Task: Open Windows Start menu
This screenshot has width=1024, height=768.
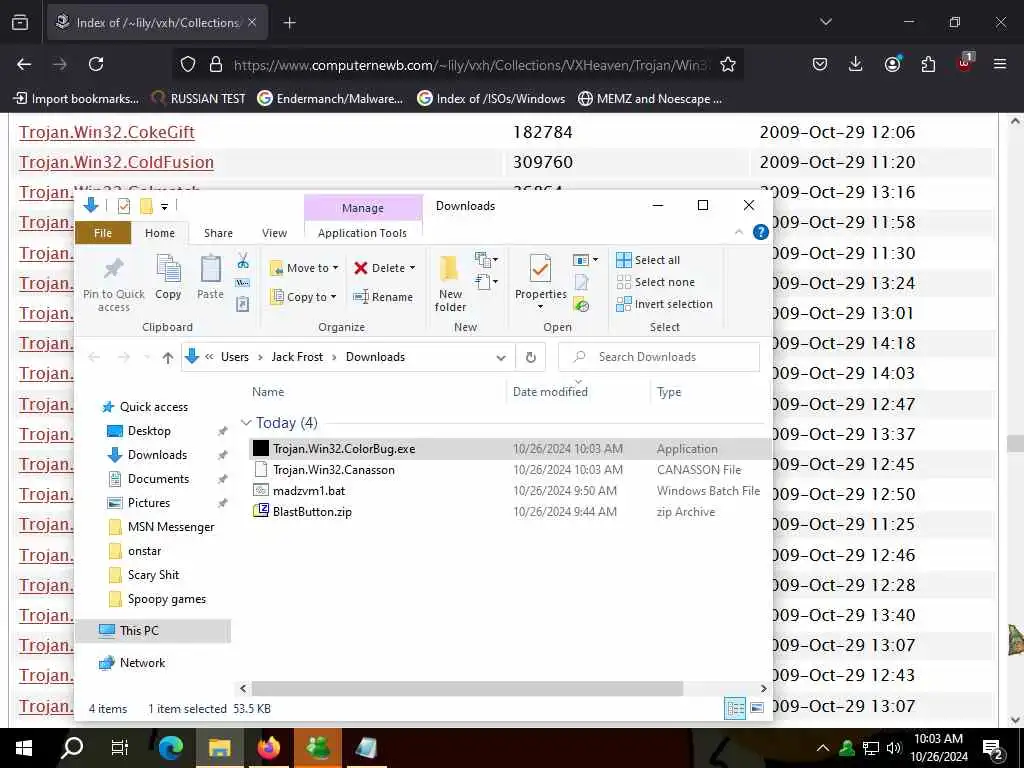Action: (24, 747)
